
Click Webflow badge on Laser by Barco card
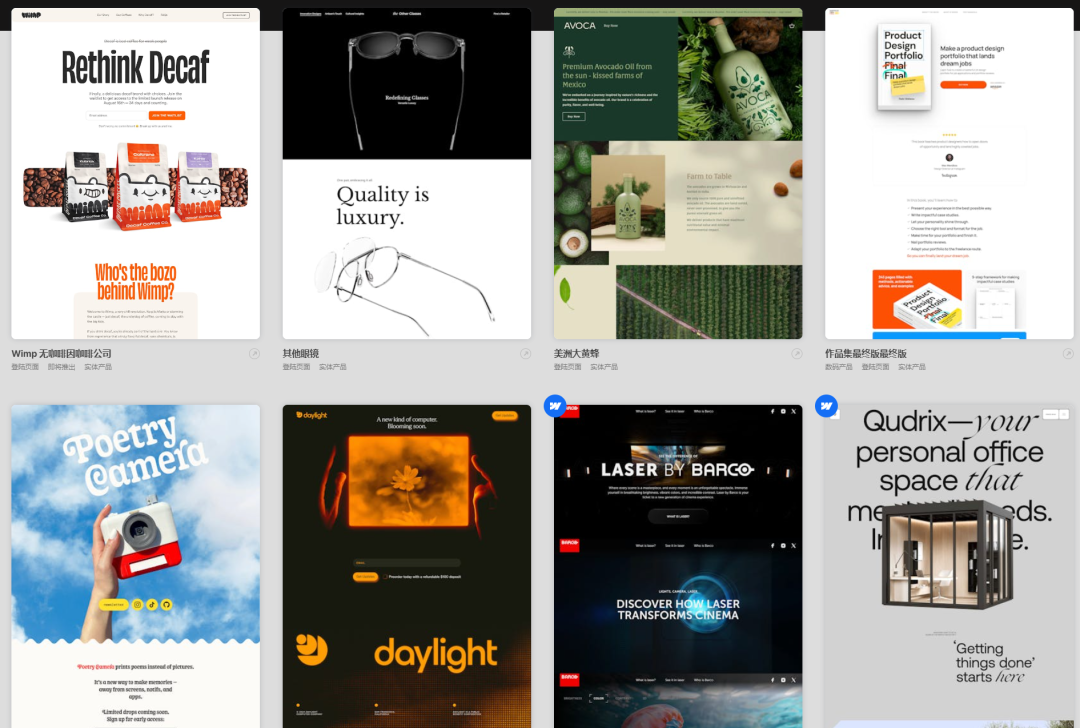[555, 406]
